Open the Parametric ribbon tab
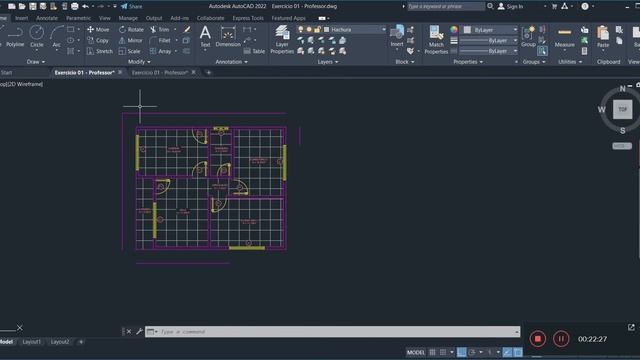This screenshot has width=640, height=360. (x=78, y=18)
